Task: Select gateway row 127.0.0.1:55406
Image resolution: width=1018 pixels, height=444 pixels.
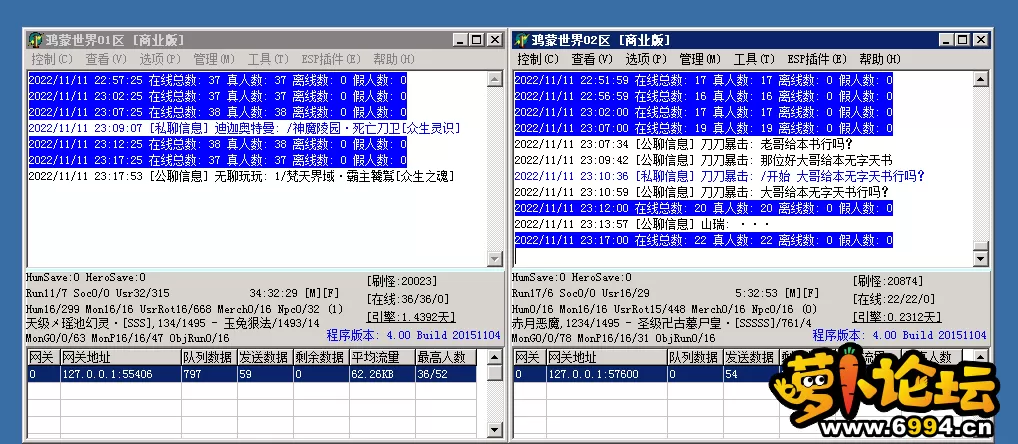Action: [x=252, y=374]
